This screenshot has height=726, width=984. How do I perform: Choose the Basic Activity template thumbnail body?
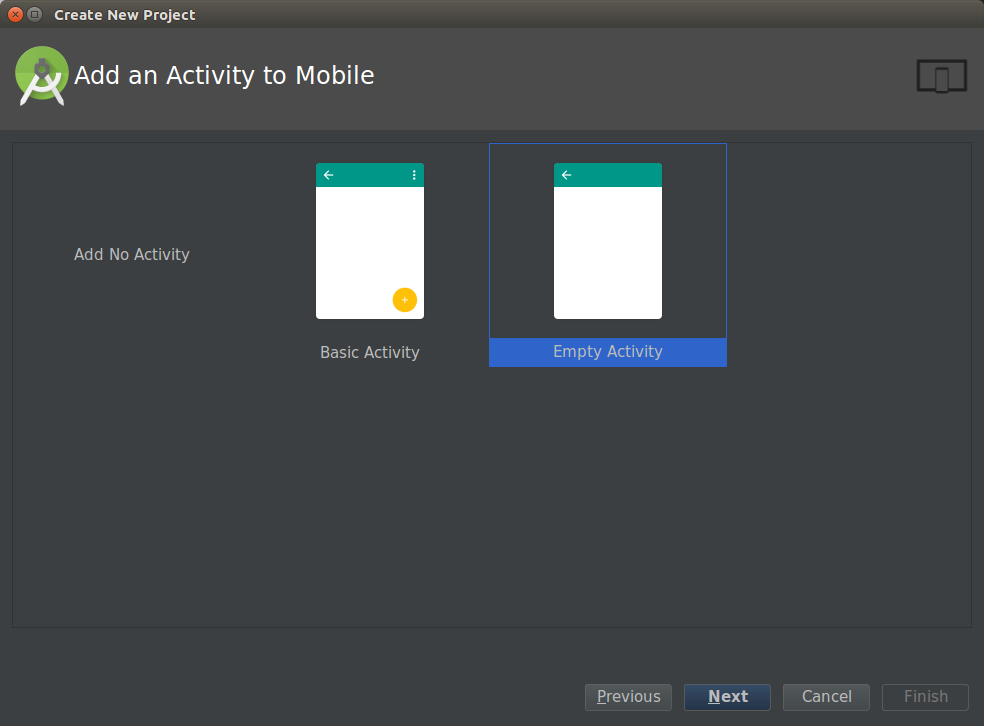point(369,250)
